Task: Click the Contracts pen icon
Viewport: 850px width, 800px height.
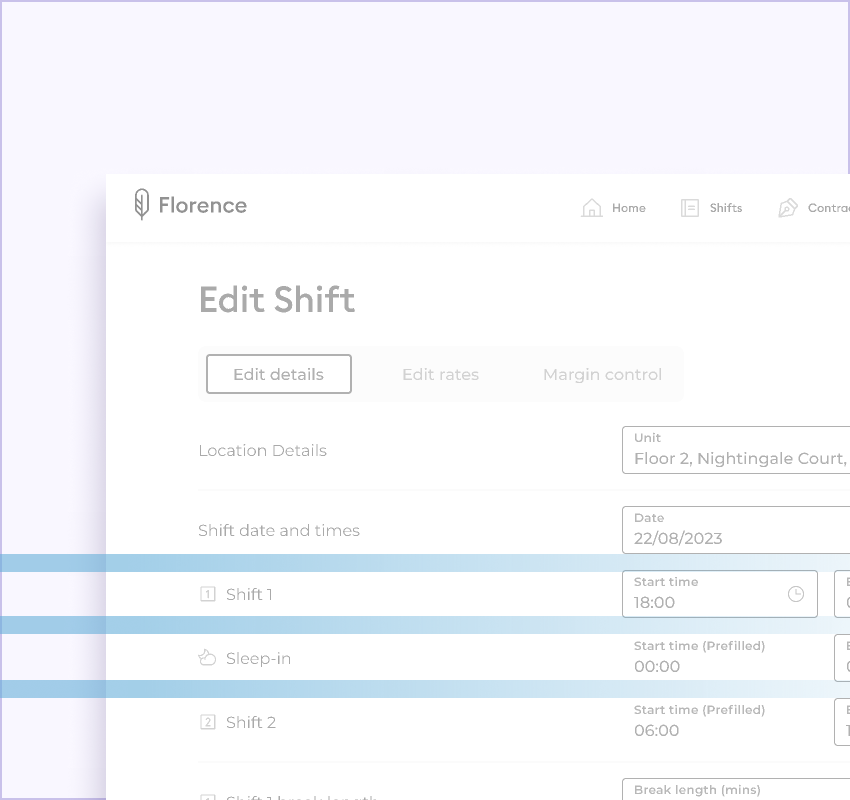Action: (788, 208)
